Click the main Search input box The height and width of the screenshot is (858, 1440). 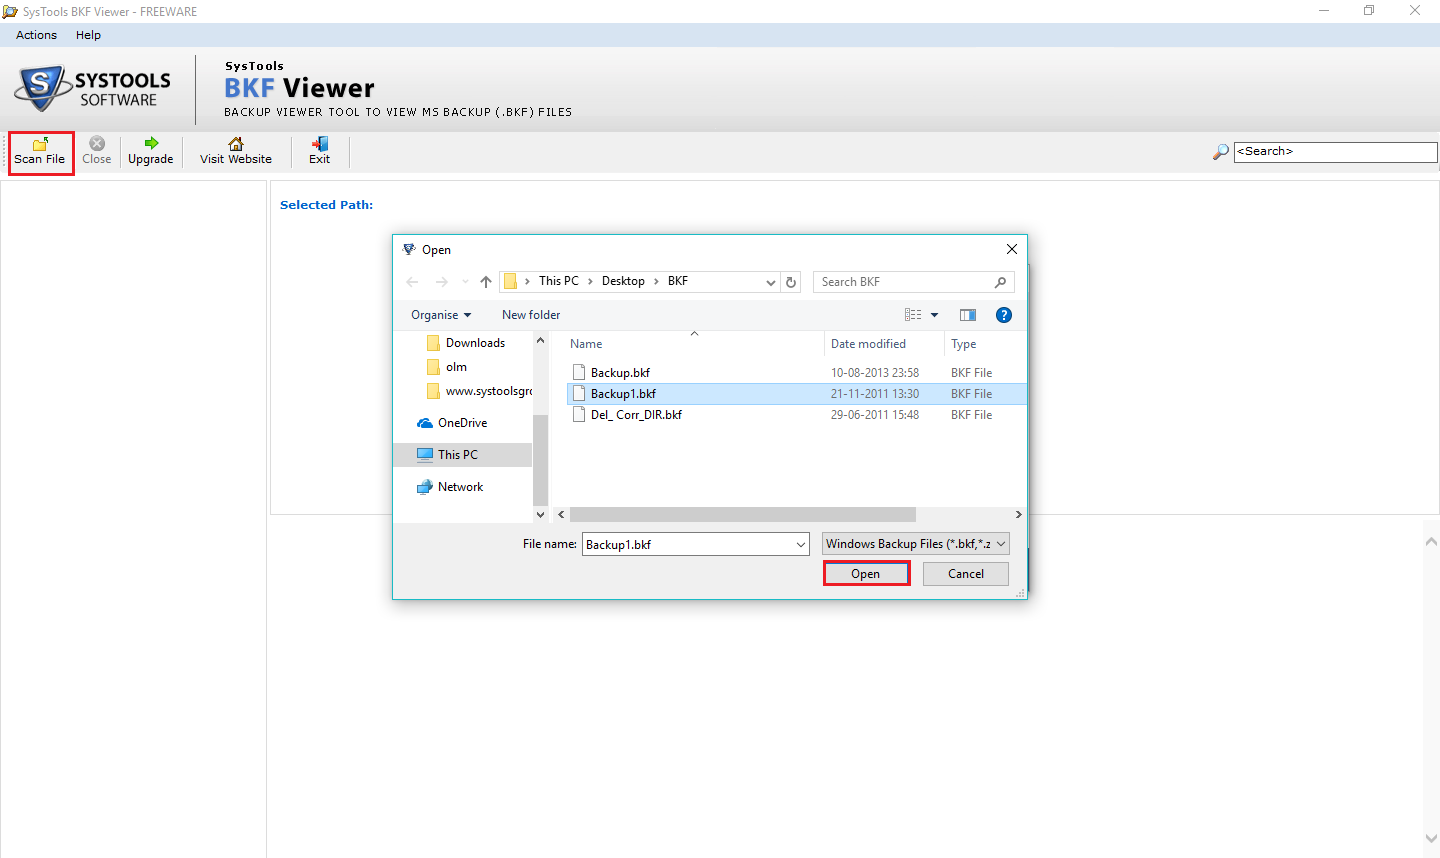point(1335,152)
